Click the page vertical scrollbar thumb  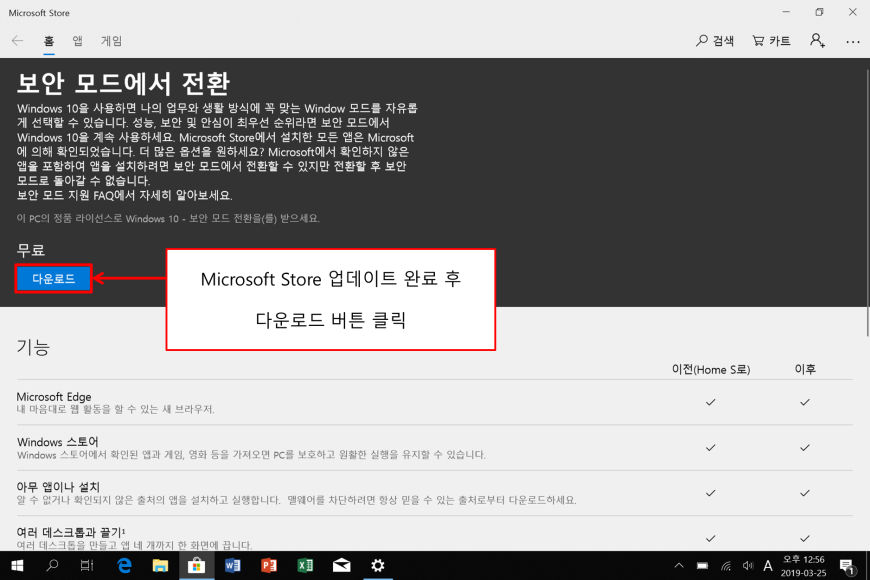click(867, 203)
